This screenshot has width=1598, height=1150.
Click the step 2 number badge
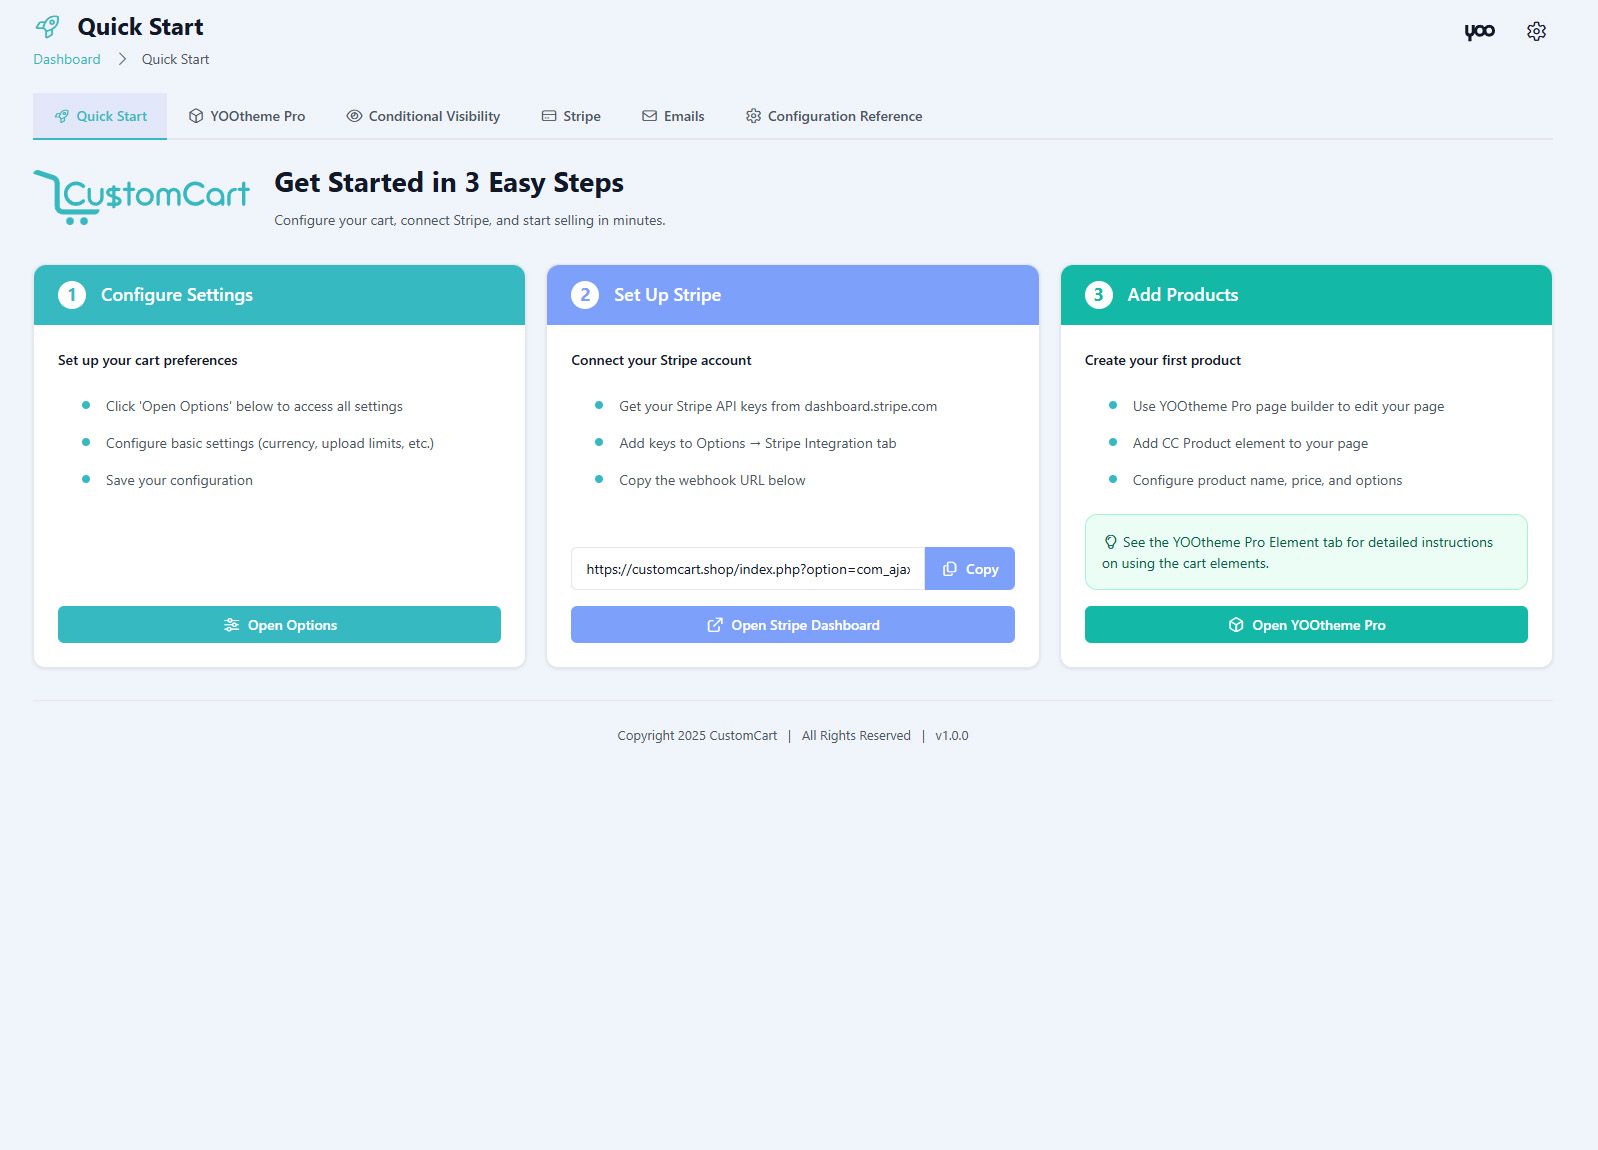coord(585,295)
